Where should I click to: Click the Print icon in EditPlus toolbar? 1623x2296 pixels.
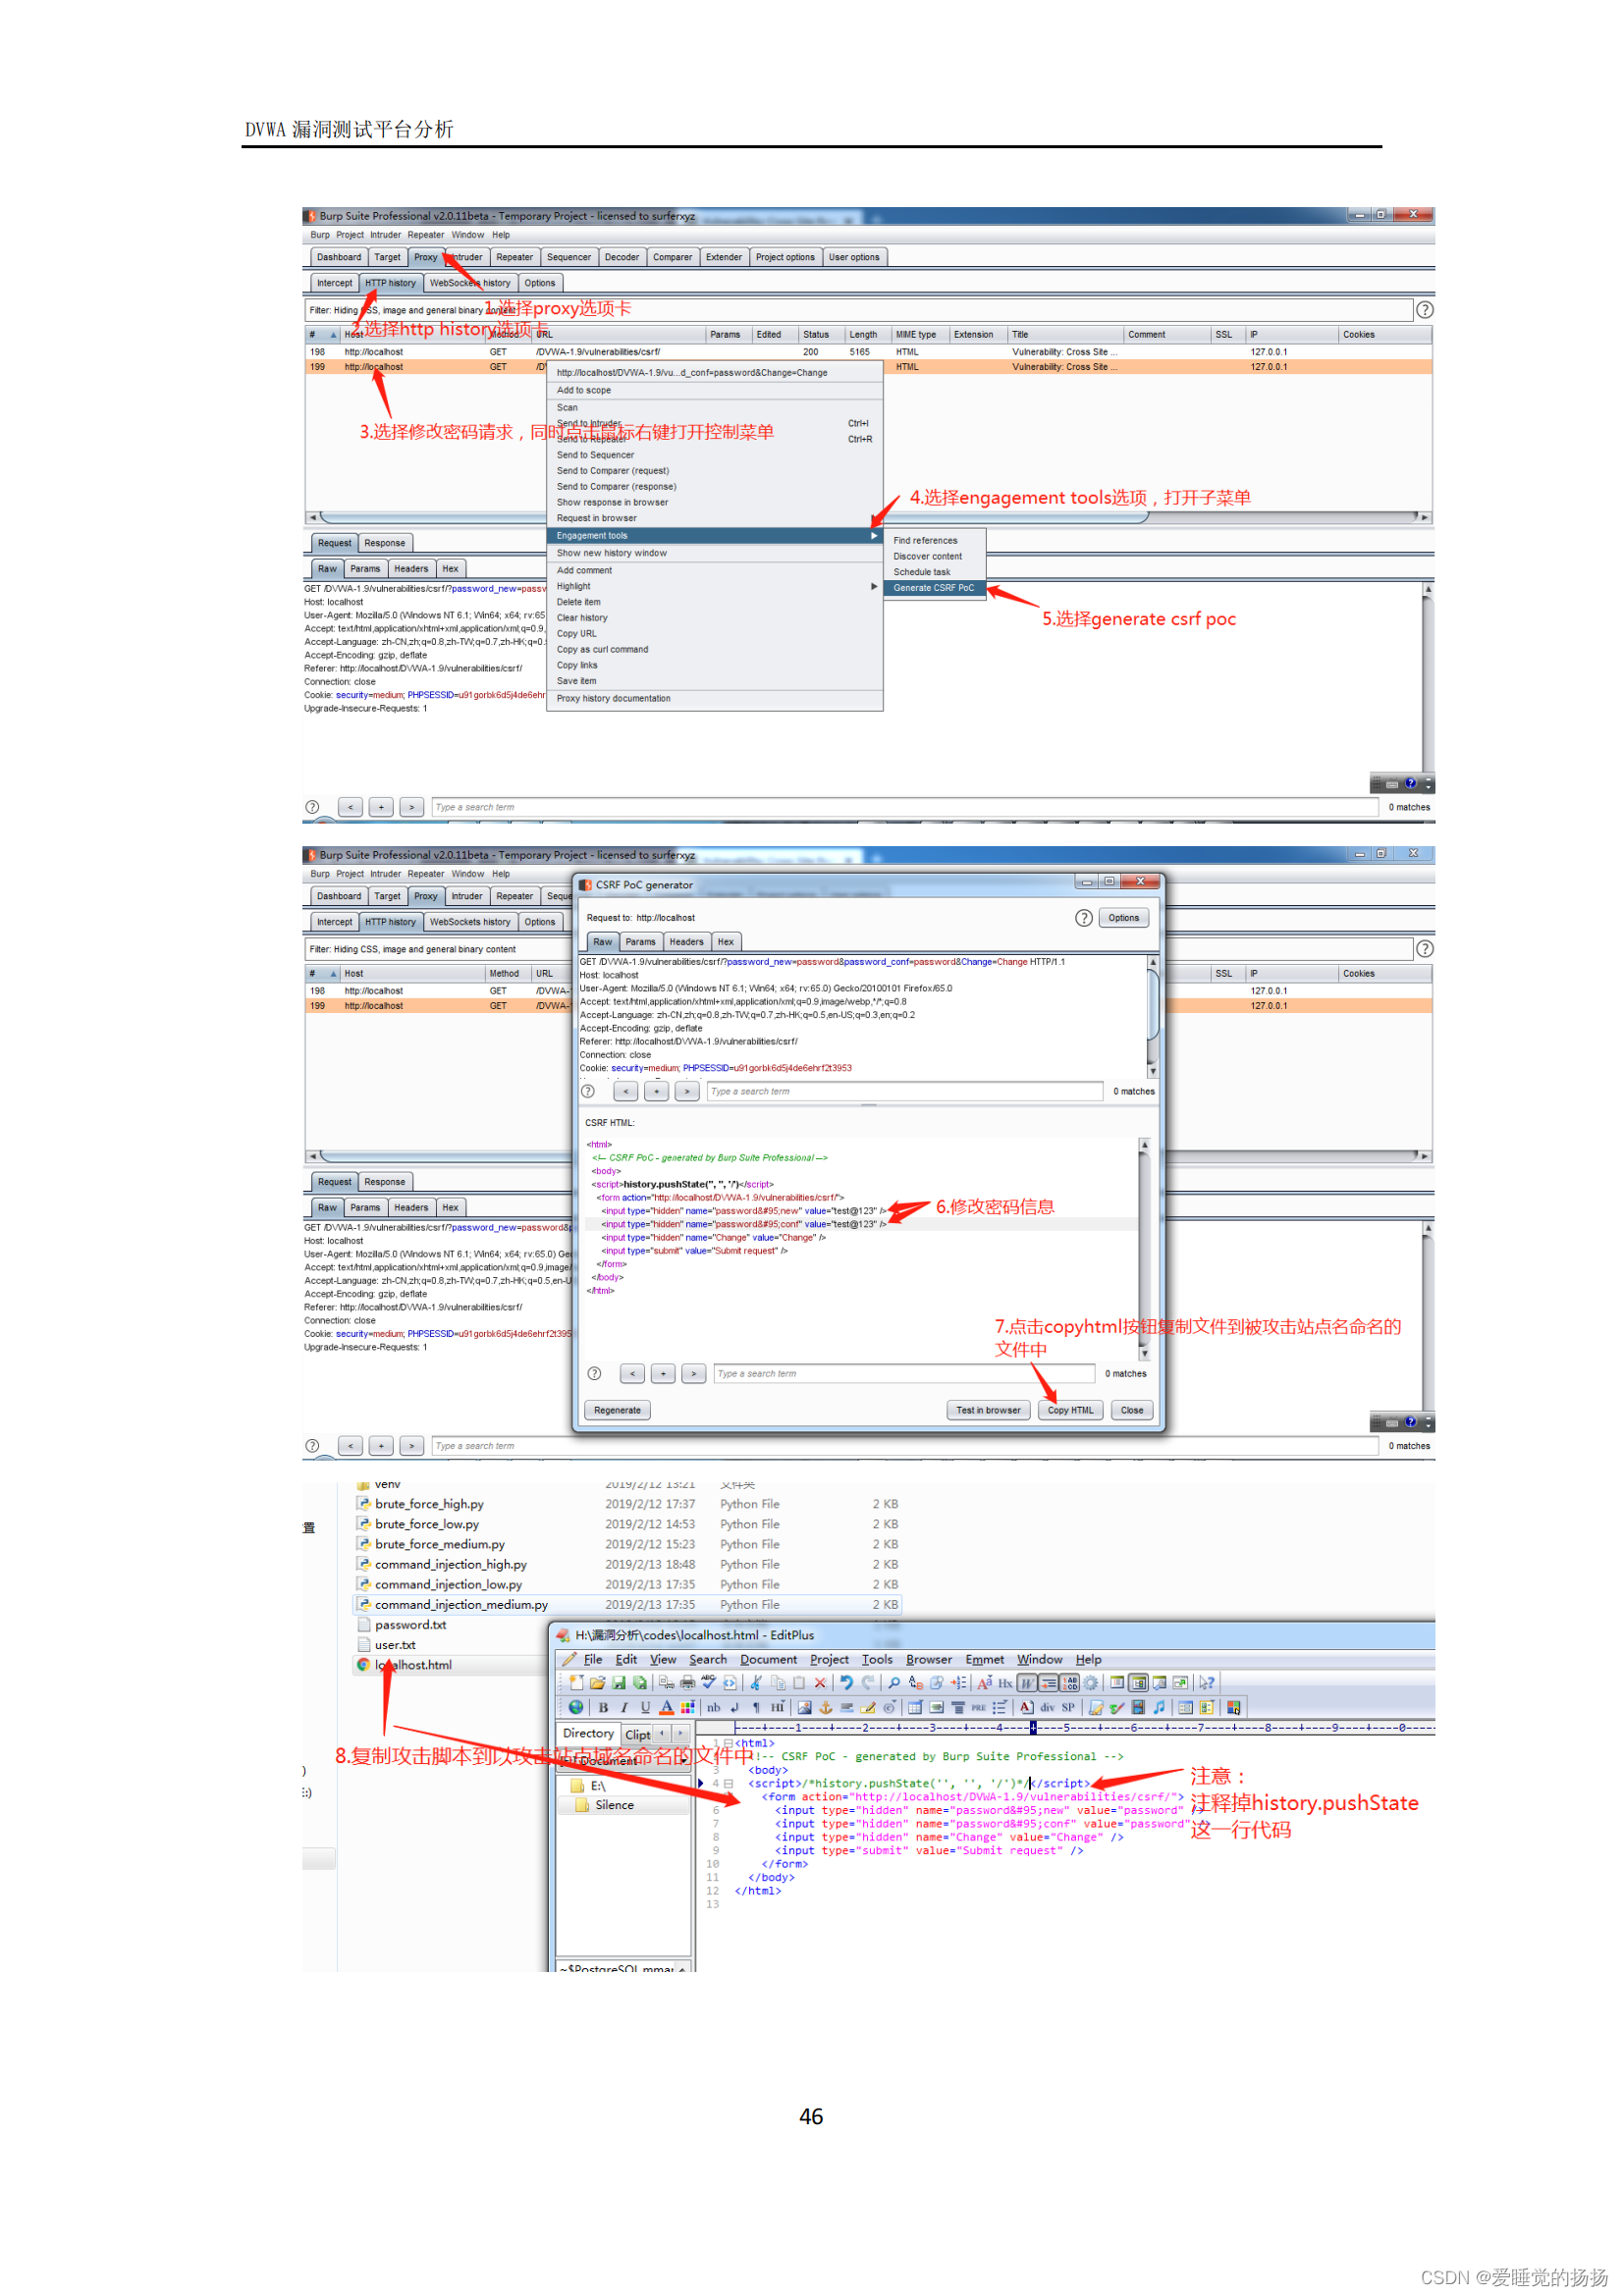tap(688, 1683)
